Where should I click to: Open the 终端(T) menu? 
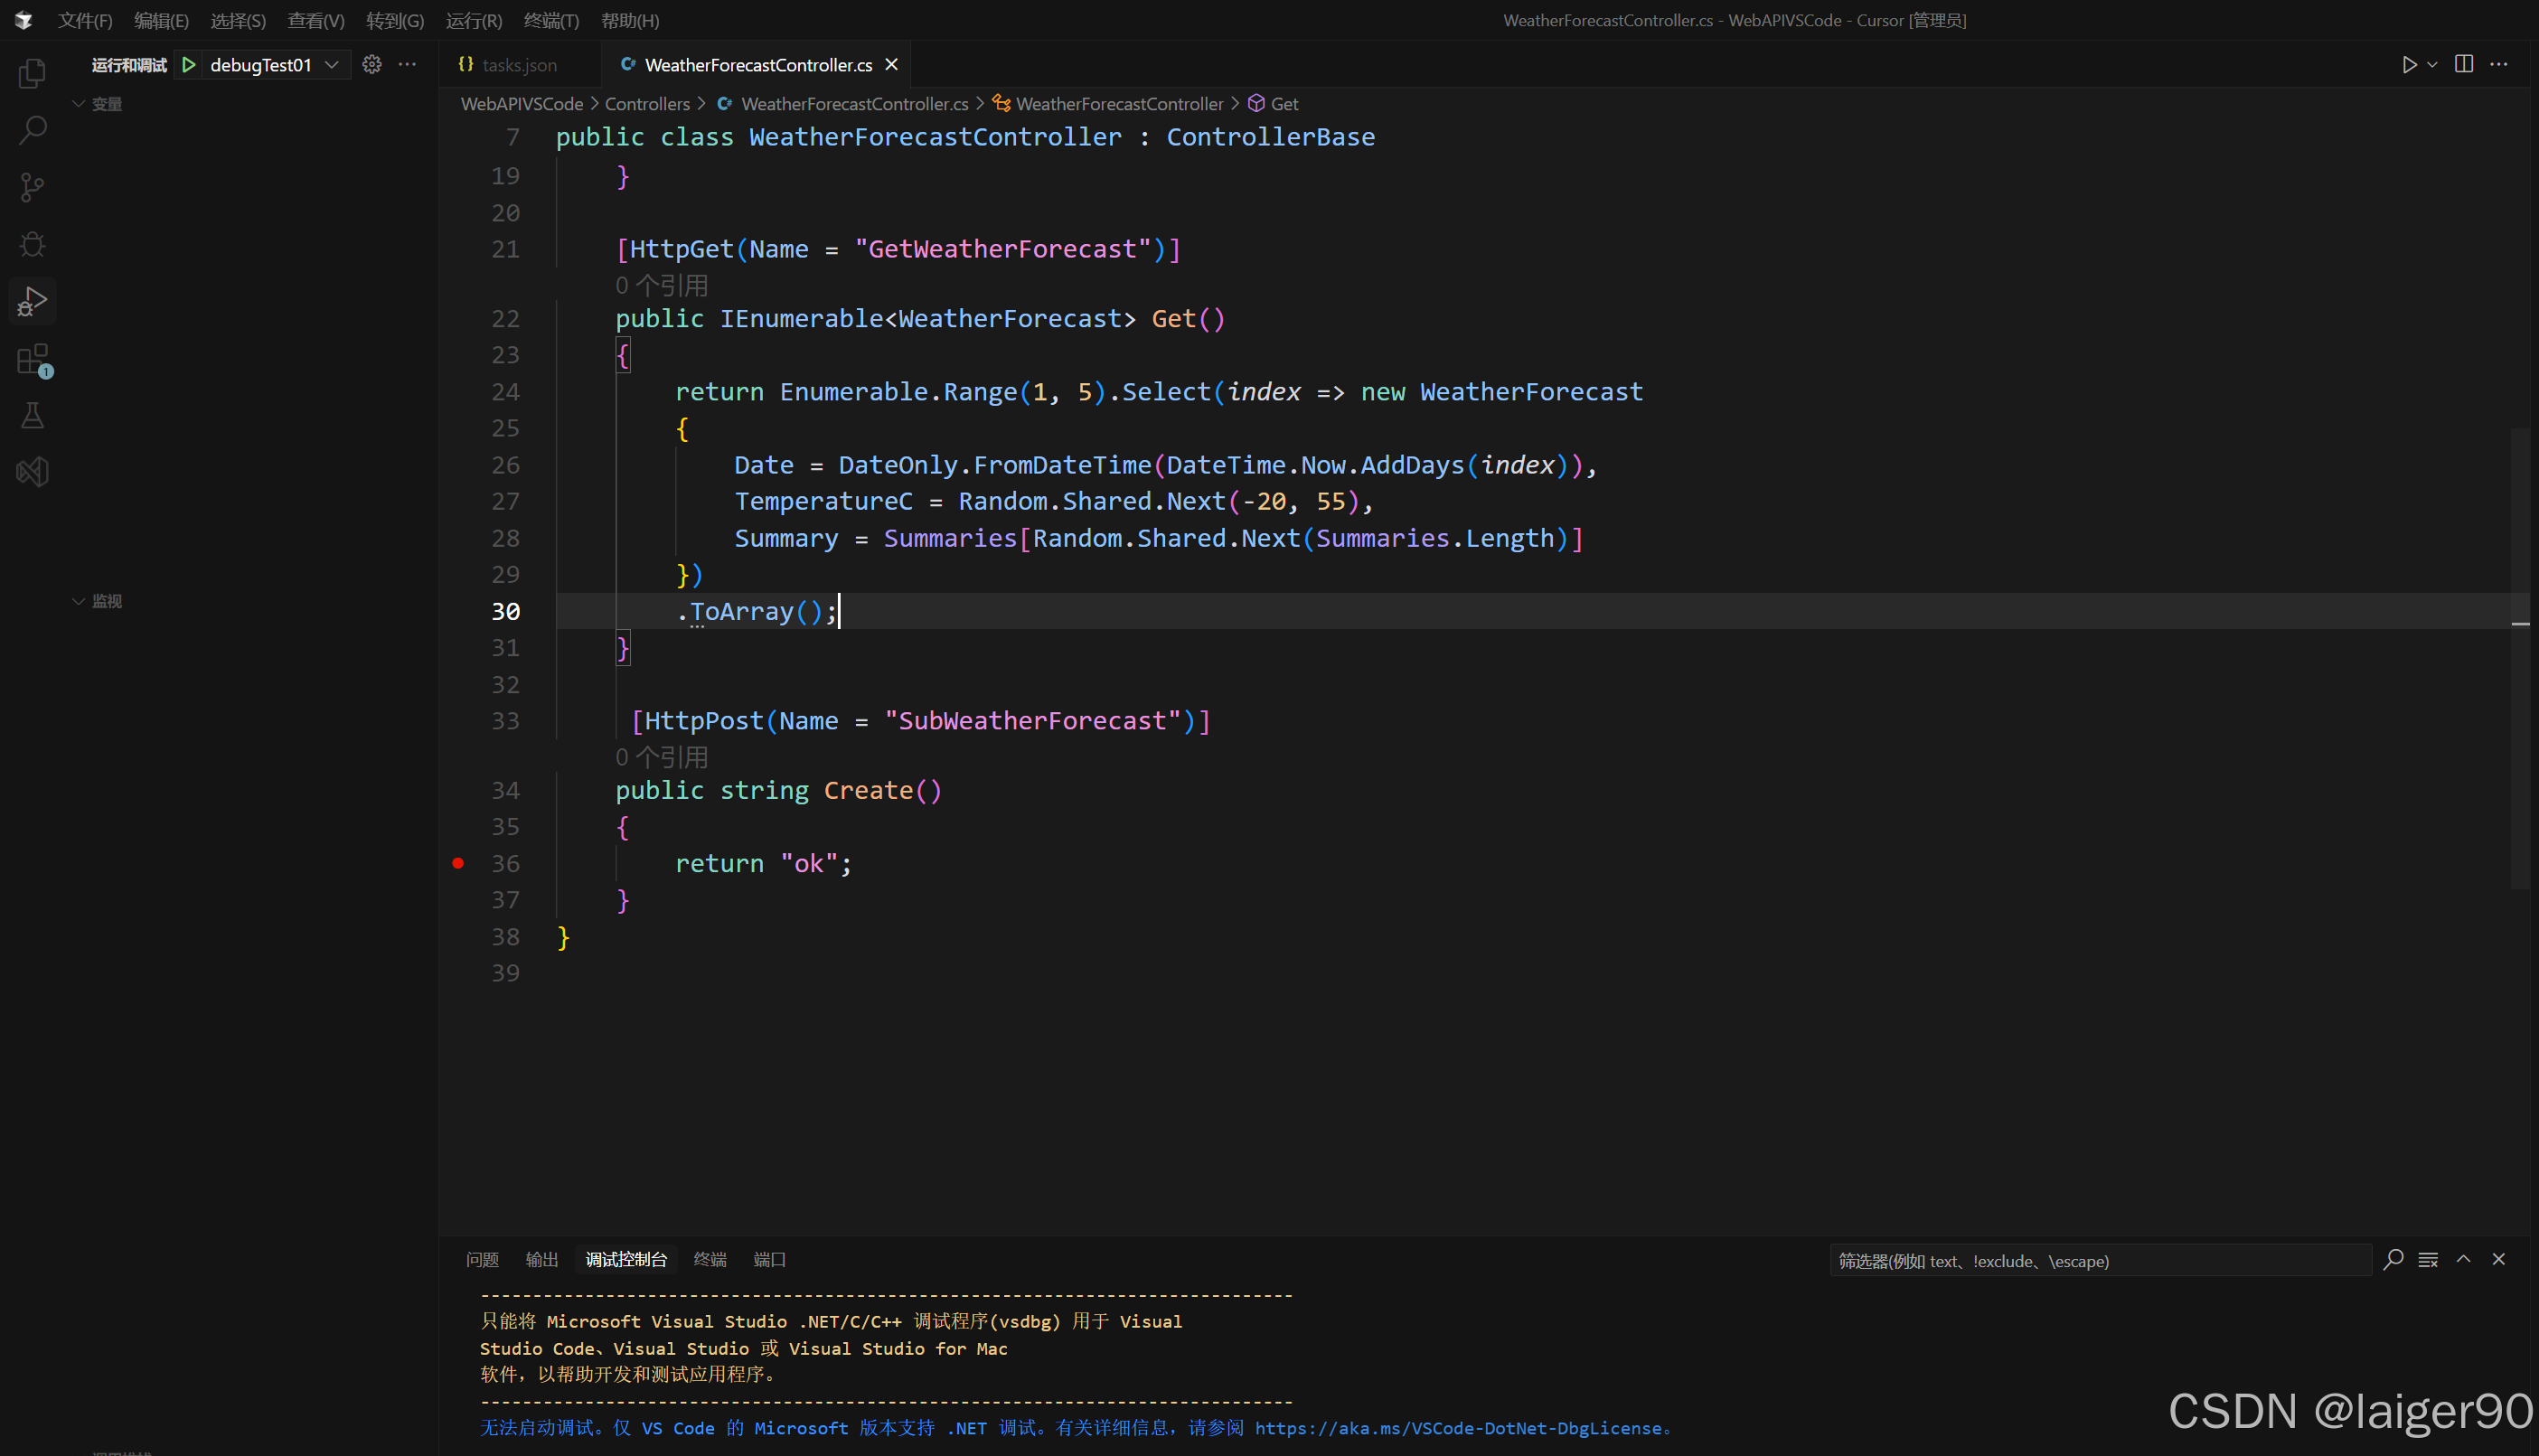coord(551,20)
